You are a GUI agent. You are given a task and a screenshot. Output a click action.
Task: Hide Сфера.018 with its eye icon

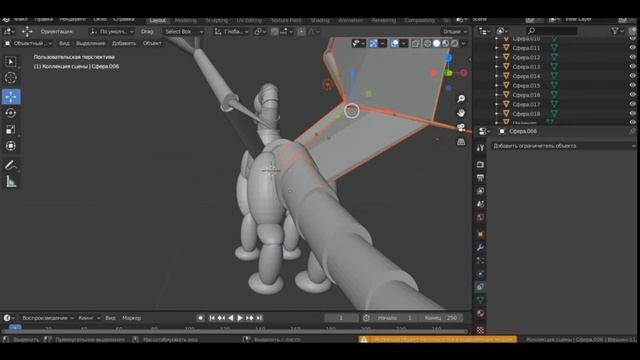(632, 113)
